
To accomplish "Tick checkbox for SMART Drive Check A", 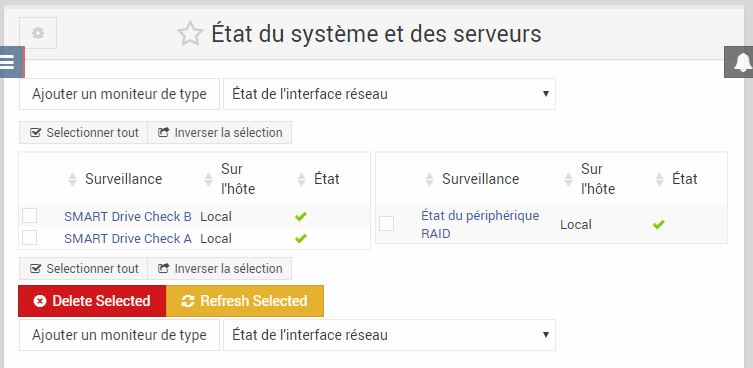I will (x=29, y=238).
